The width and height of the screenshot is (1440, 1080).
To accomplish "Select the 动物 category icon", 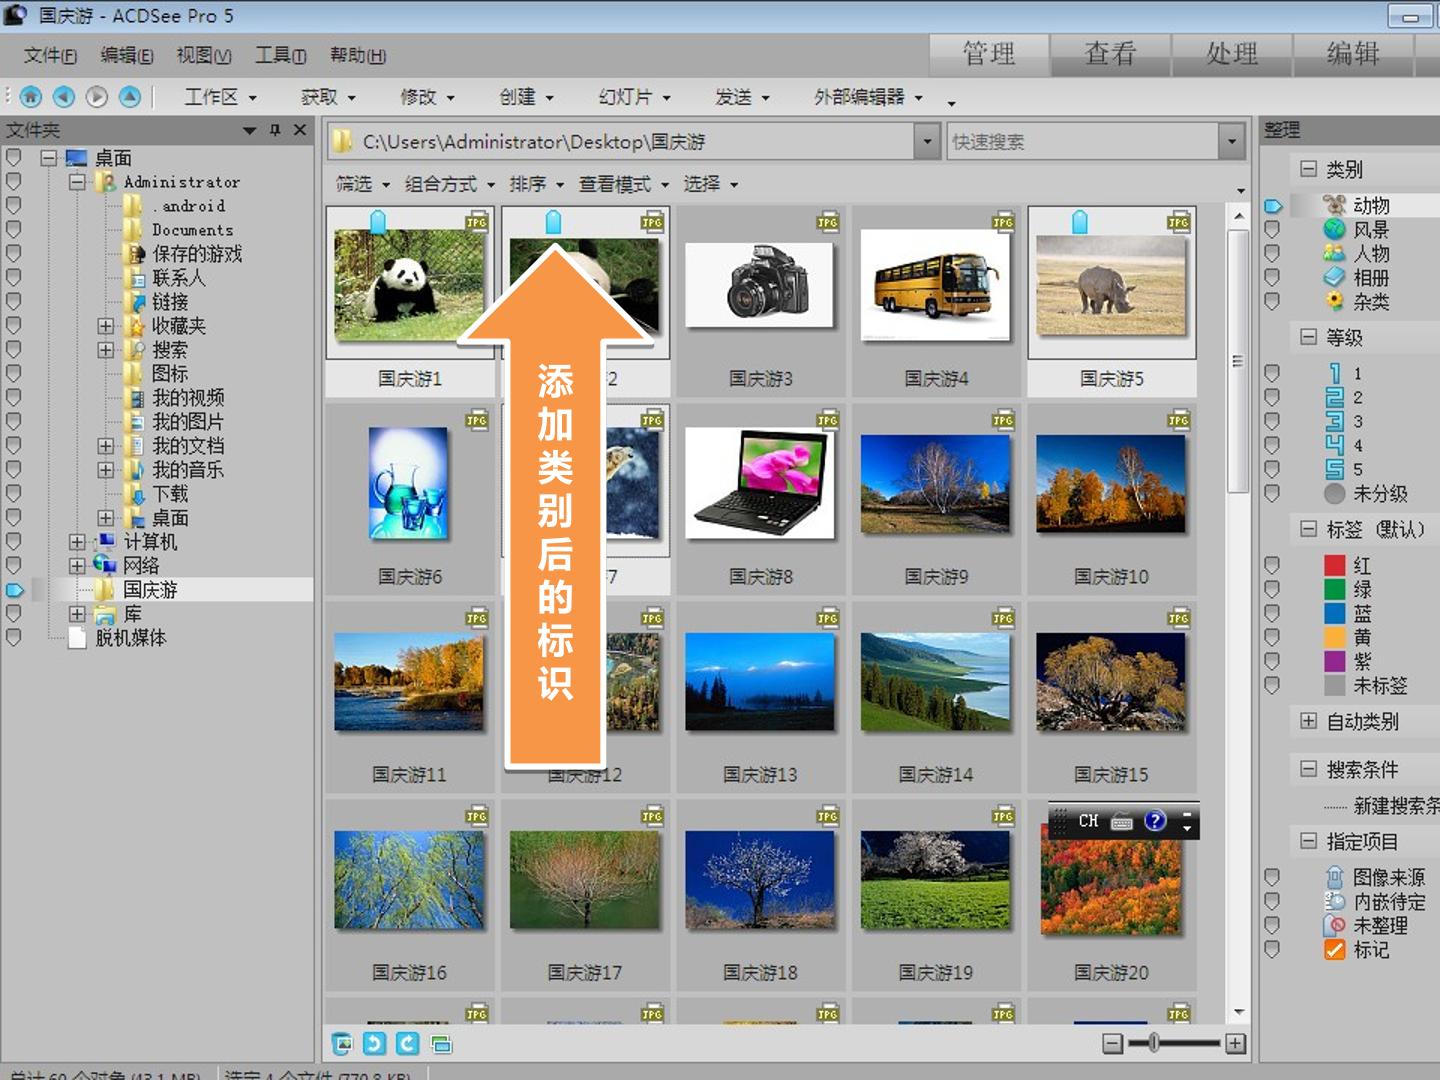I will [x=1334, y=205].
